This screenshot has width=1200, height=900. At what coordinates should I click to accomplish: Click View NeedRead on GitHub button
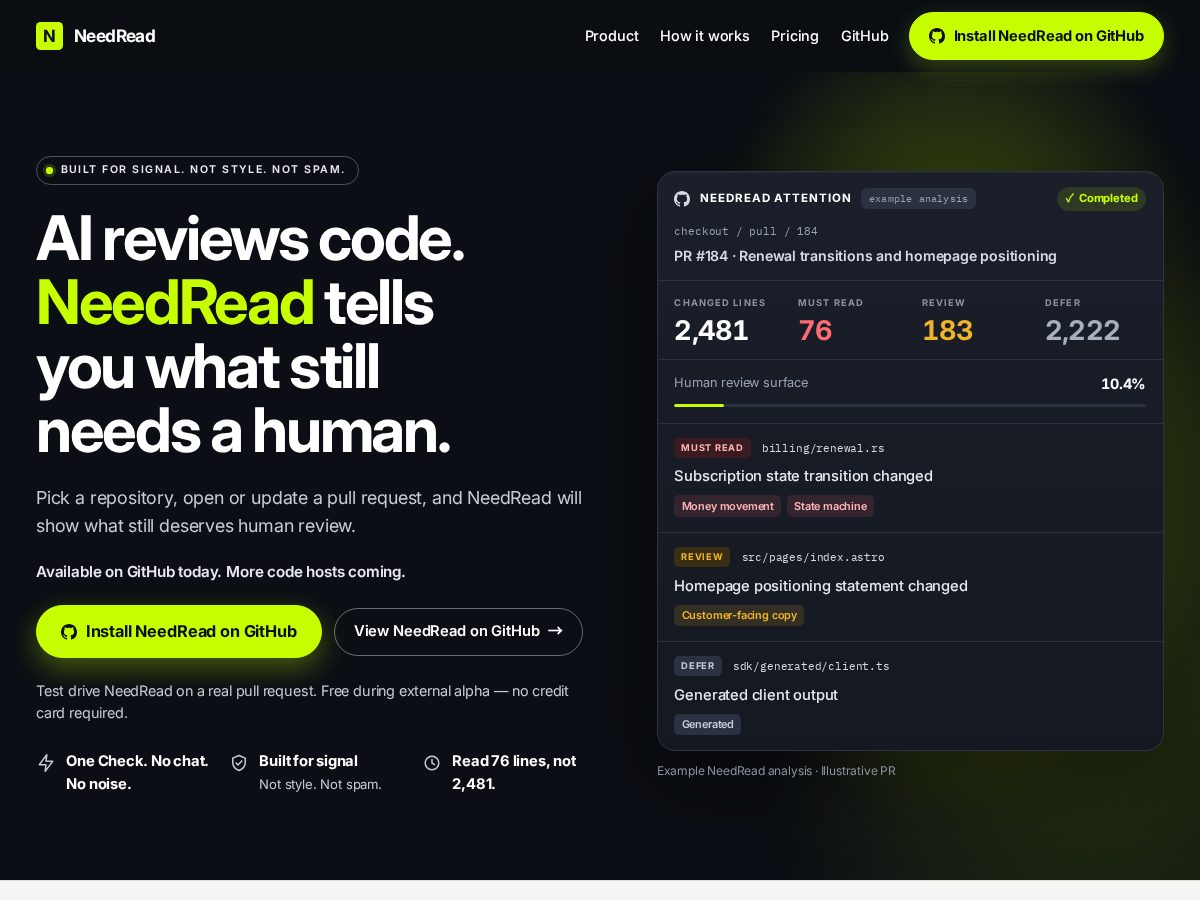(458, 631)
